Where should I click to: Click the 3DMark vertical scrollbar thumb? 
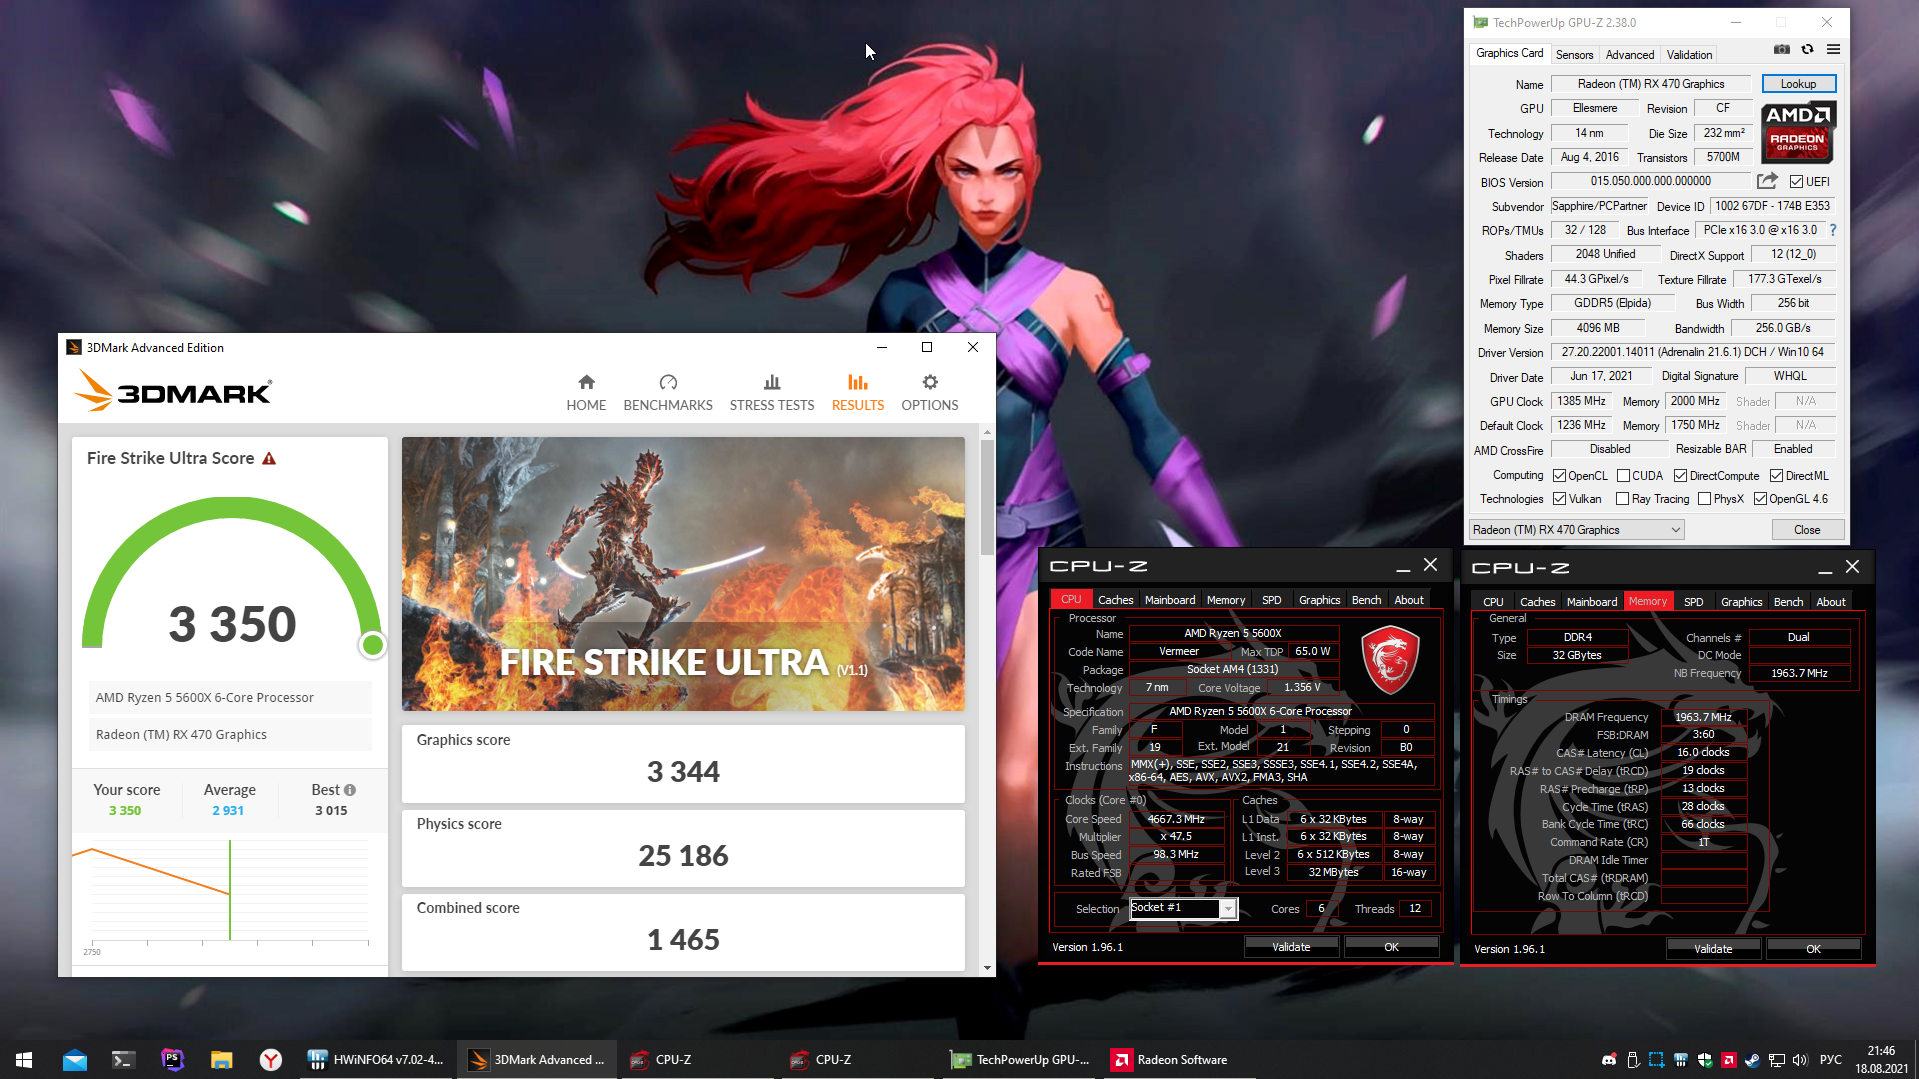[x=988, y=497]
